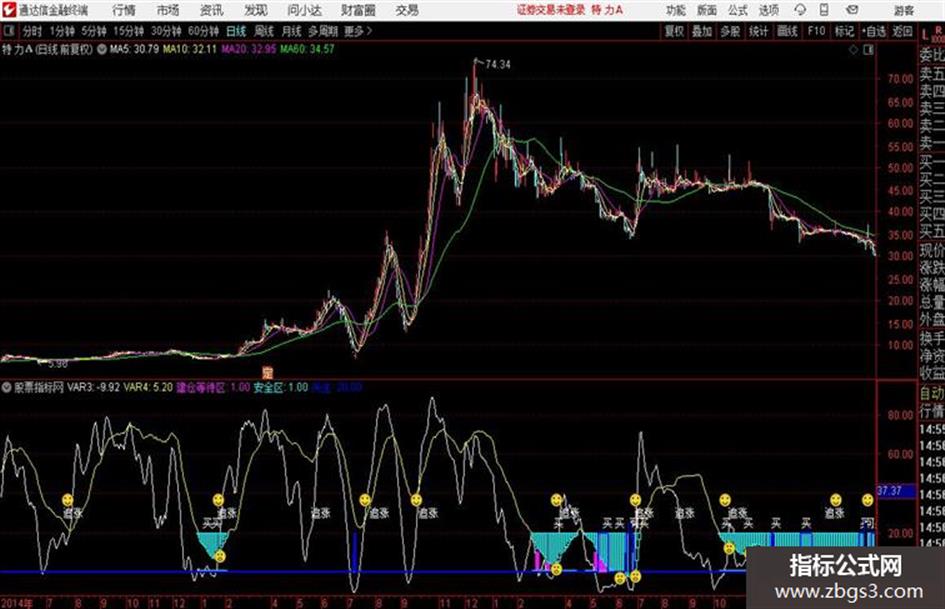Open the 功能 menu

(676, 10)
